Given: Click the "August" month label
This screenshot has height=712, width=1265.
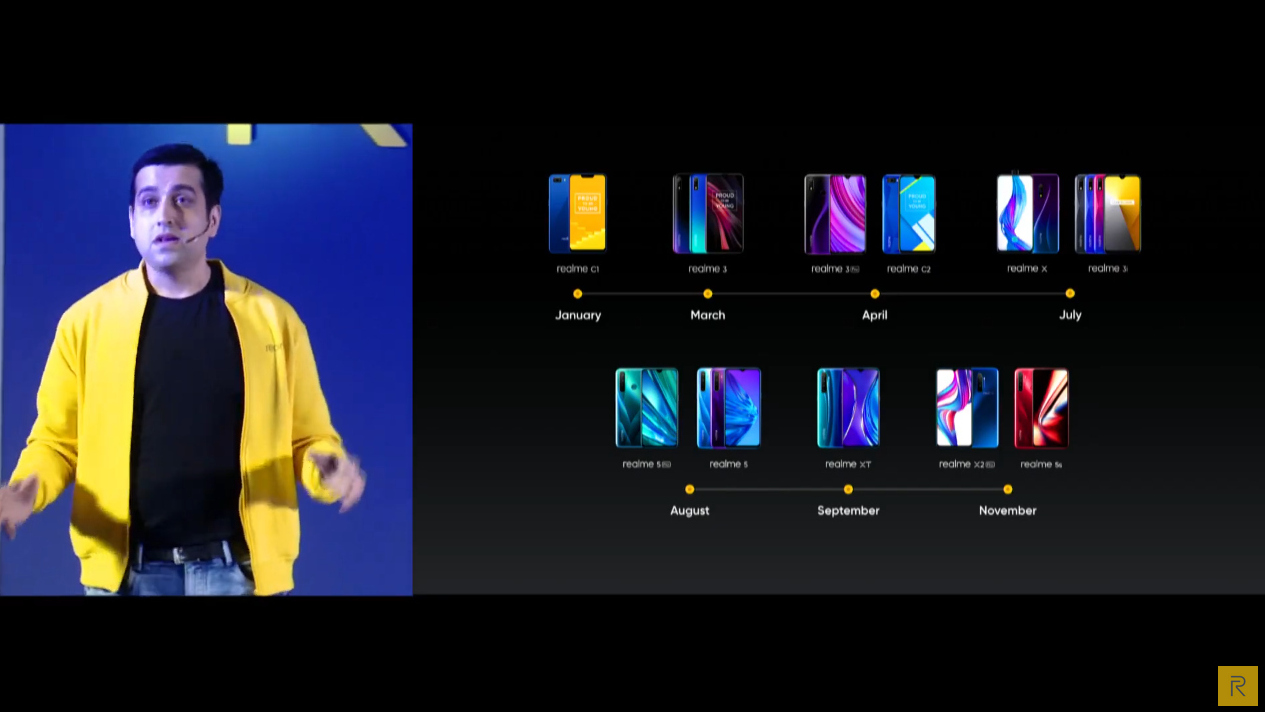Looking at the screenshot, I should point(690,510).
